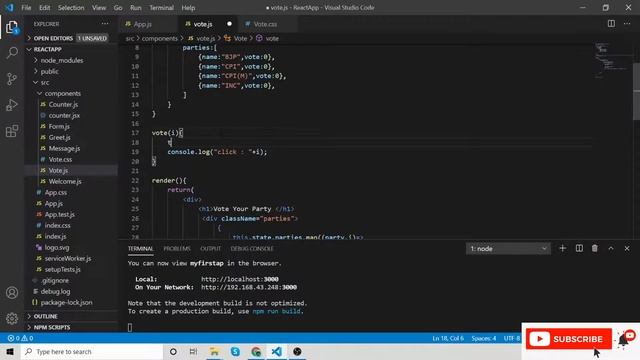Open serviceWorker.js in explorer
Image resolution: width=640 pixels, height=360 pixels.
click(68, 258)
